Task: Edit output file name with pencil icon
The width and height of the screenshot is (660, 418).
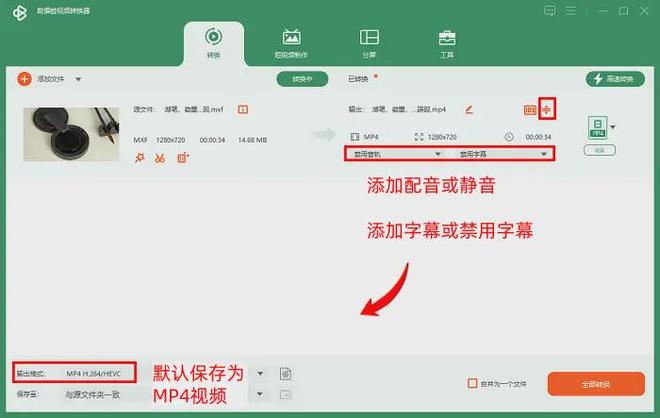Action: pos(469,109)
